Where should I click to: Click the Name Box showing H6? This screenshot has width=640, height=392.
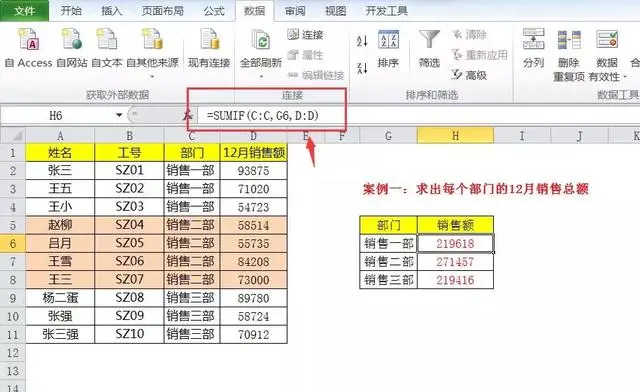(57, 116)
